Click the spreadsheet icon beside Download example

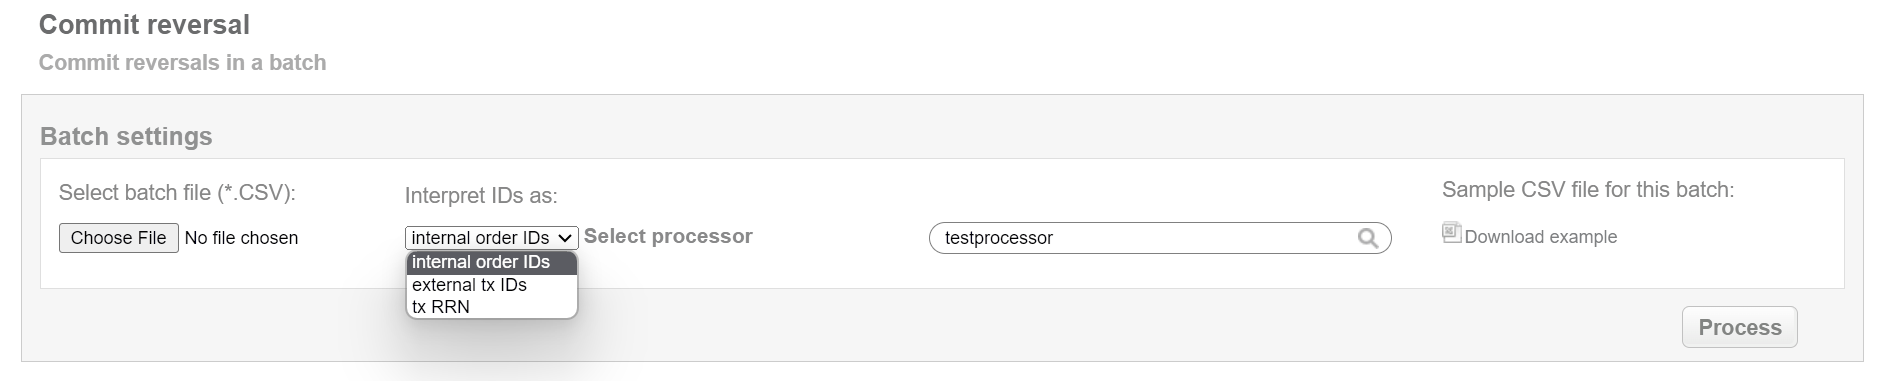point(1451,233)
